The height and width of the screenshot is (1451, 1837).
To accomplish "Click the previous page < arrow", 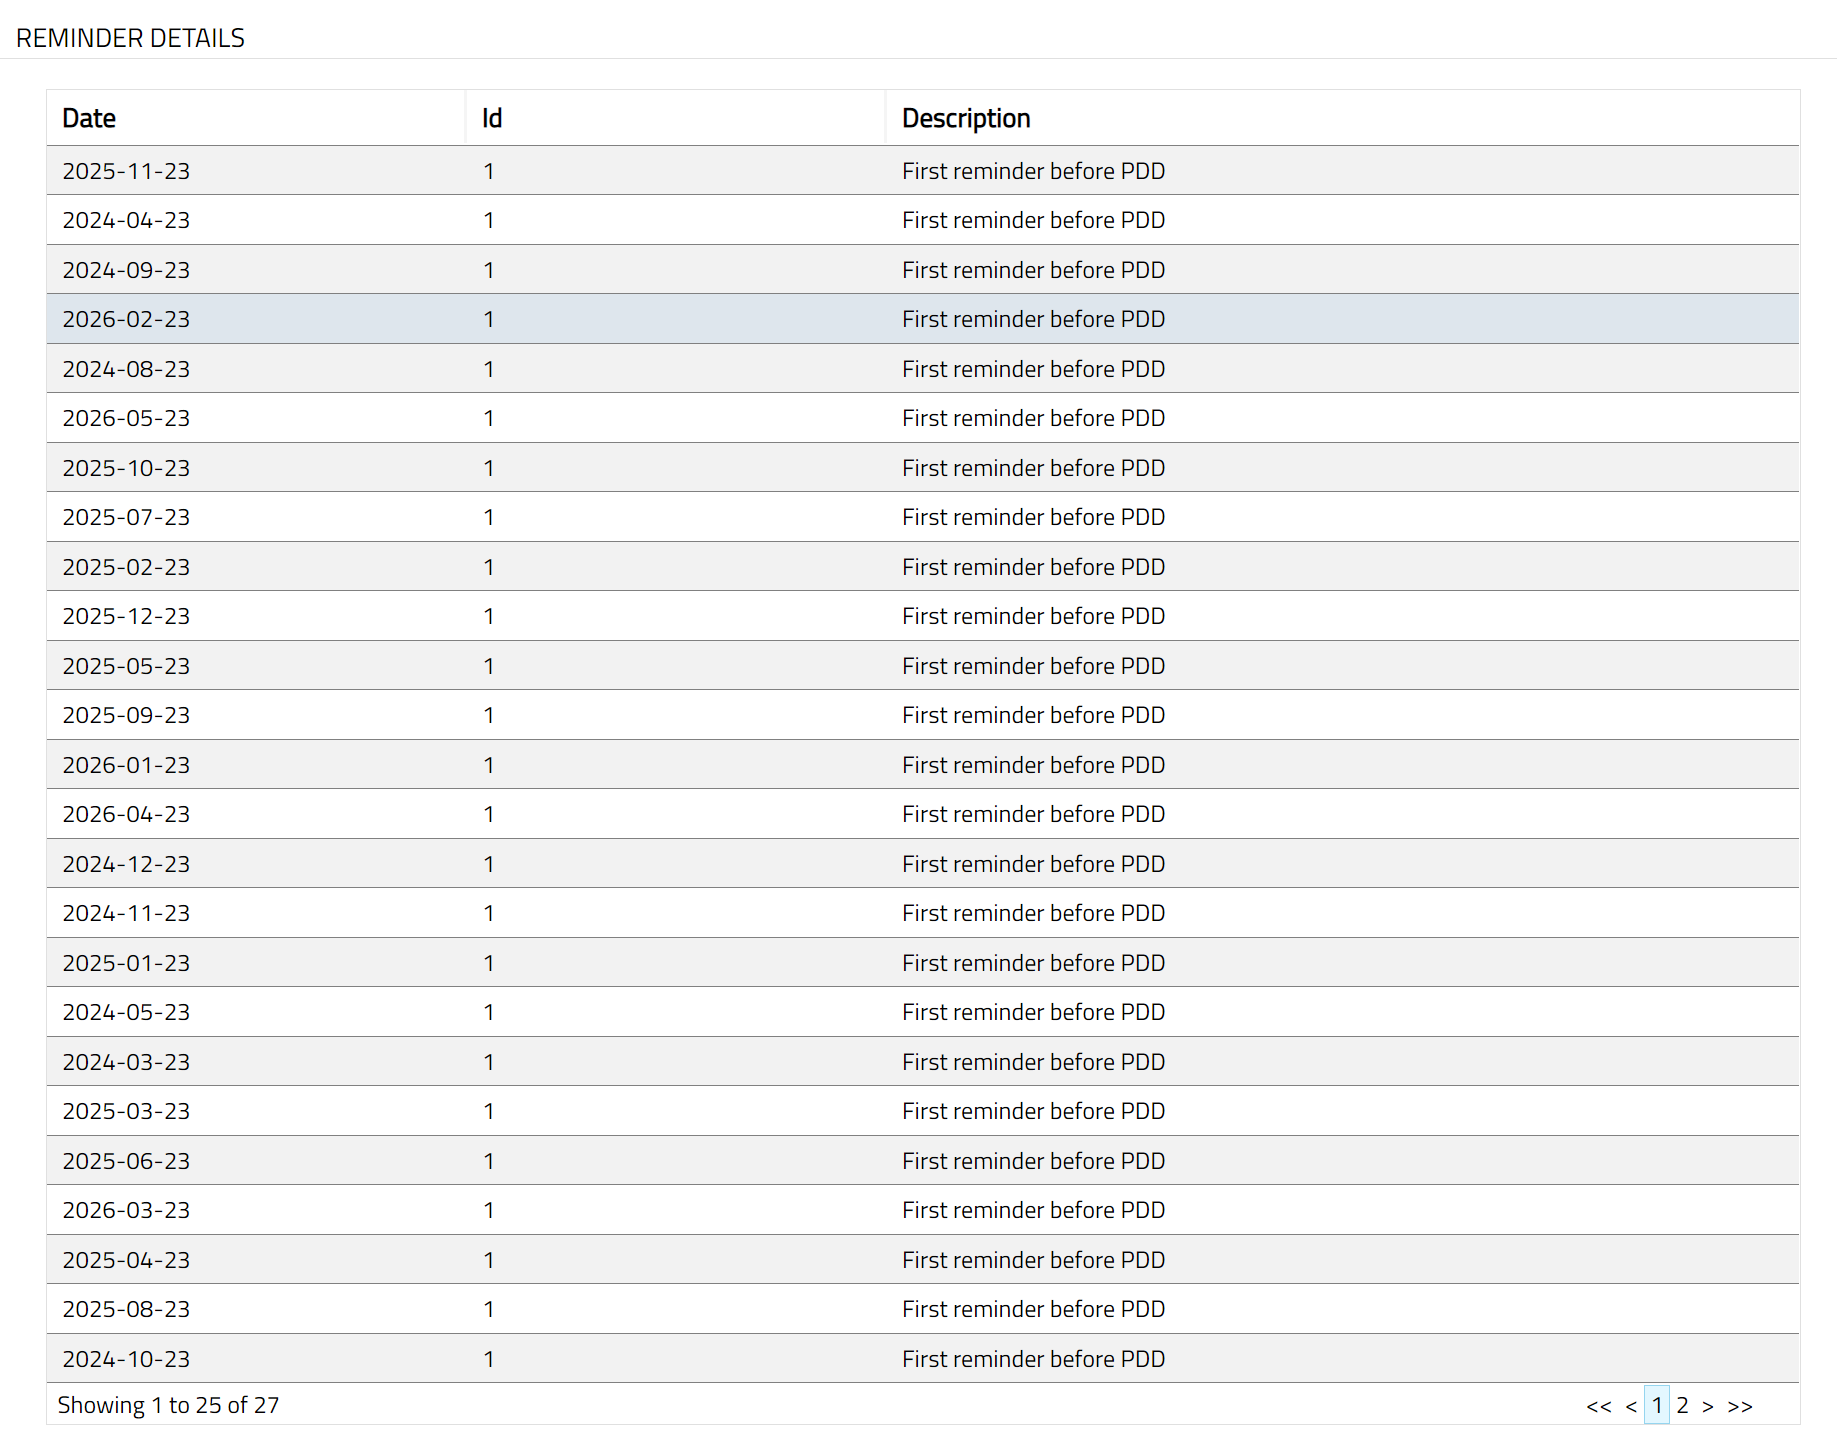I will point(1631,1406).
